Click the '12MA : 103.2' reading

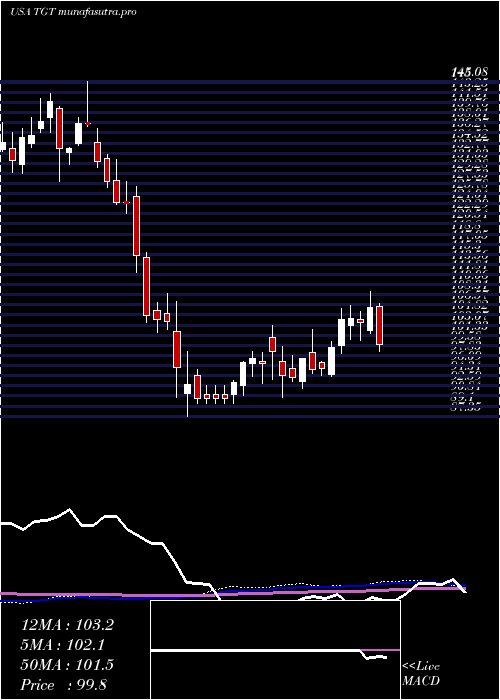(x=67, y=625)
